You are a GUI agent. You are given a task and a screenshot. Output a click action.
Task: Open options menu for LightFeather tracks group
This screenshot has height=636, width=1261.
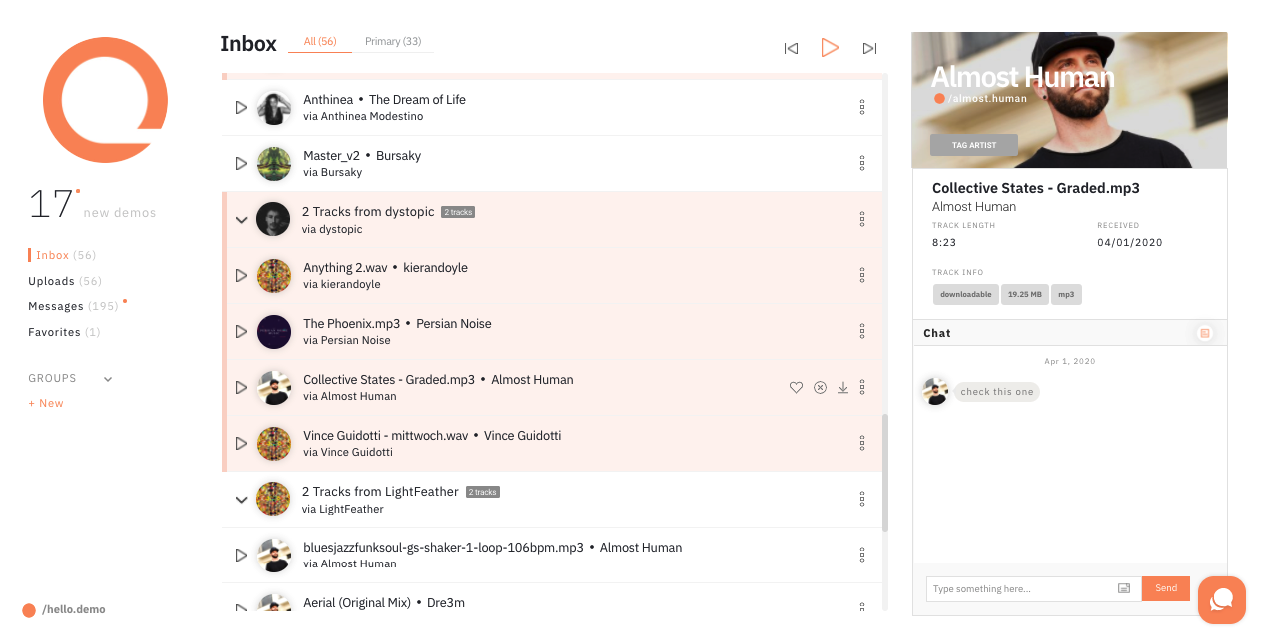click(x=862, y=499)
